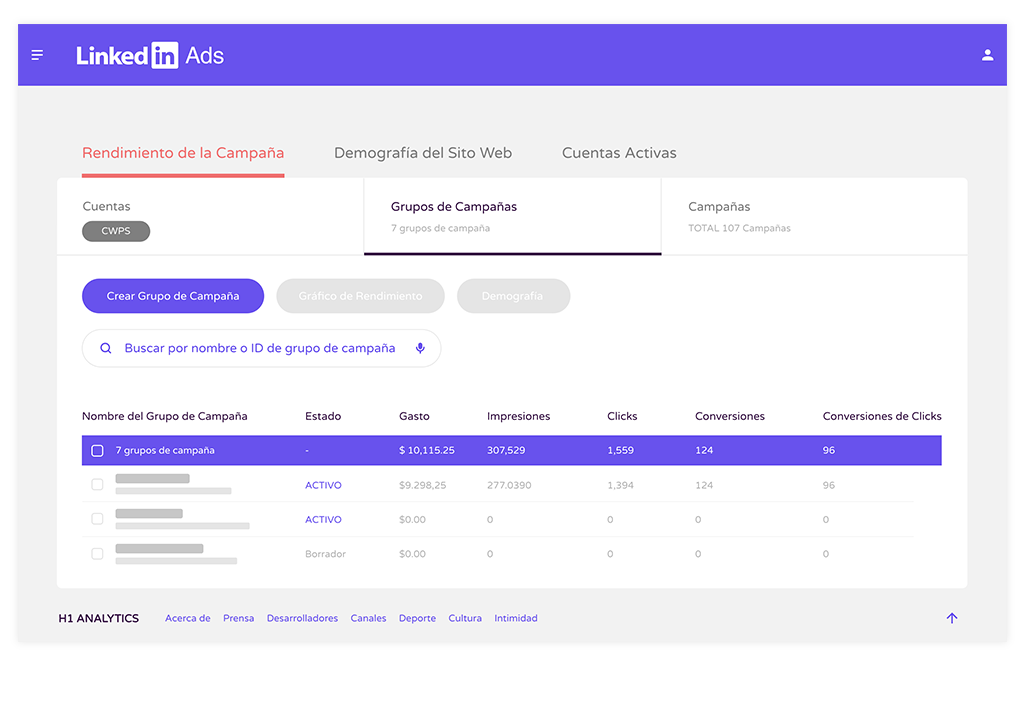Click the scroll-to-top arrow icon

coord(951,618)
